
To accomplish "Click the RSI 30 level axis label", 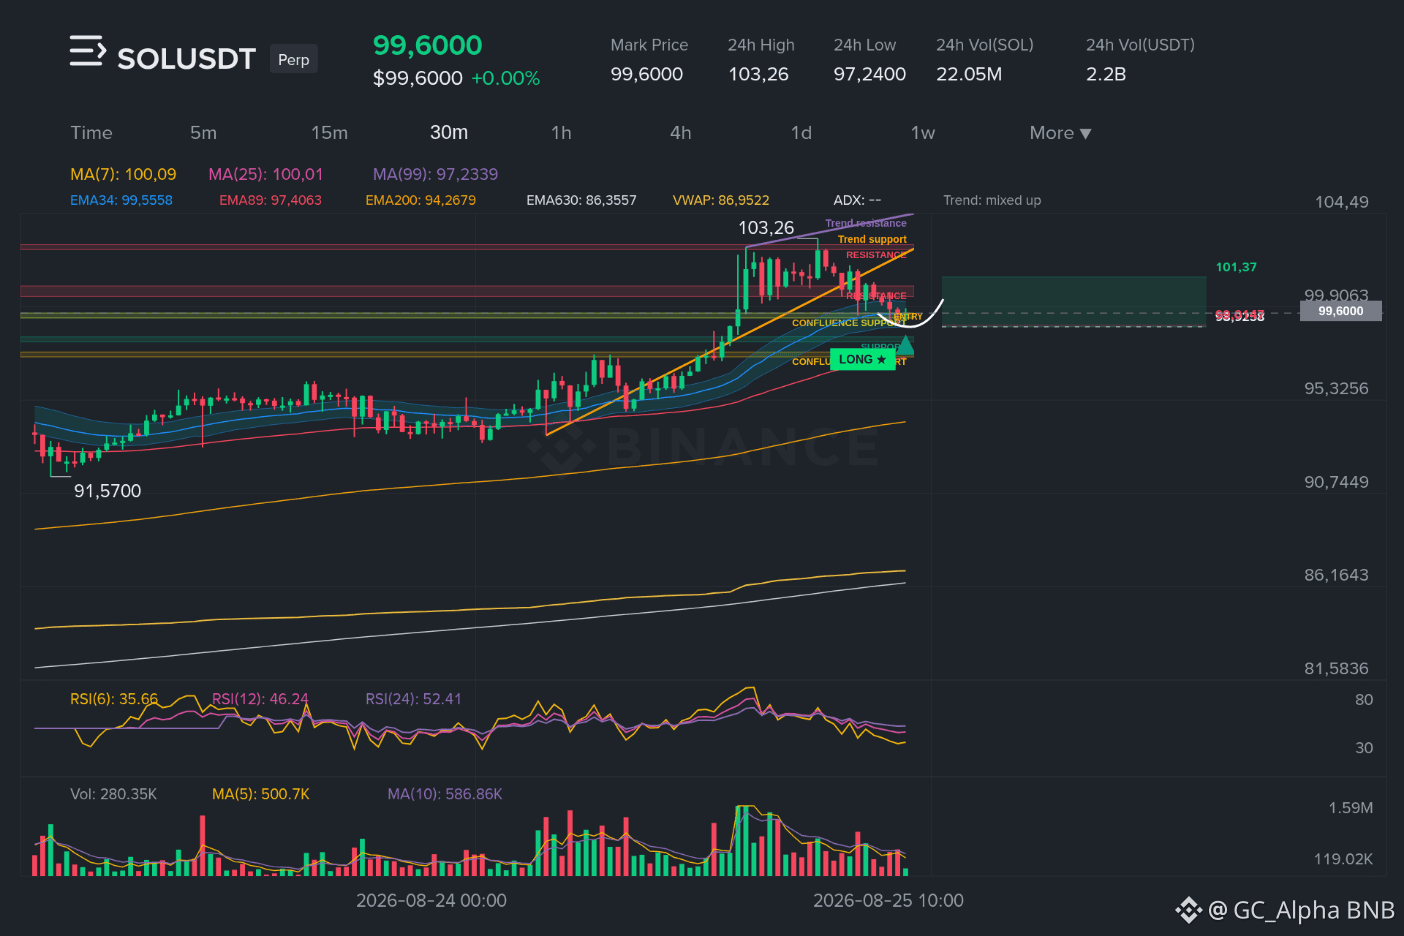I will click(1364, 748).
